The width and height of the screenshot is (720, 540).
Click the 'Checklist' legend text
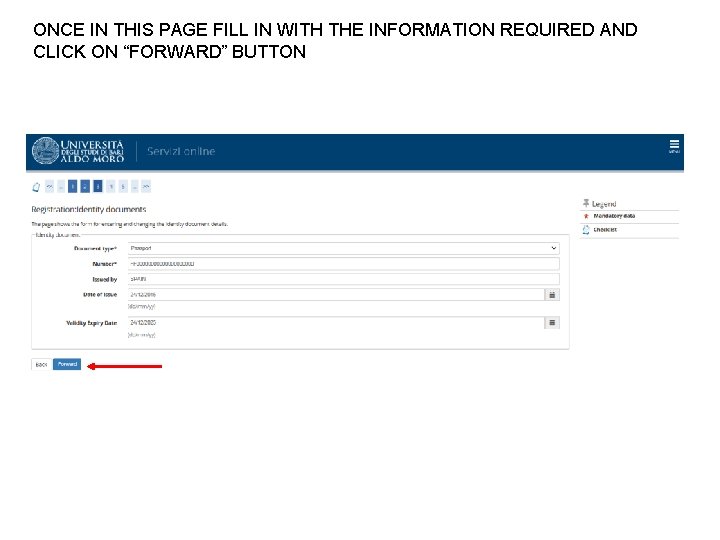coord(605,230)
